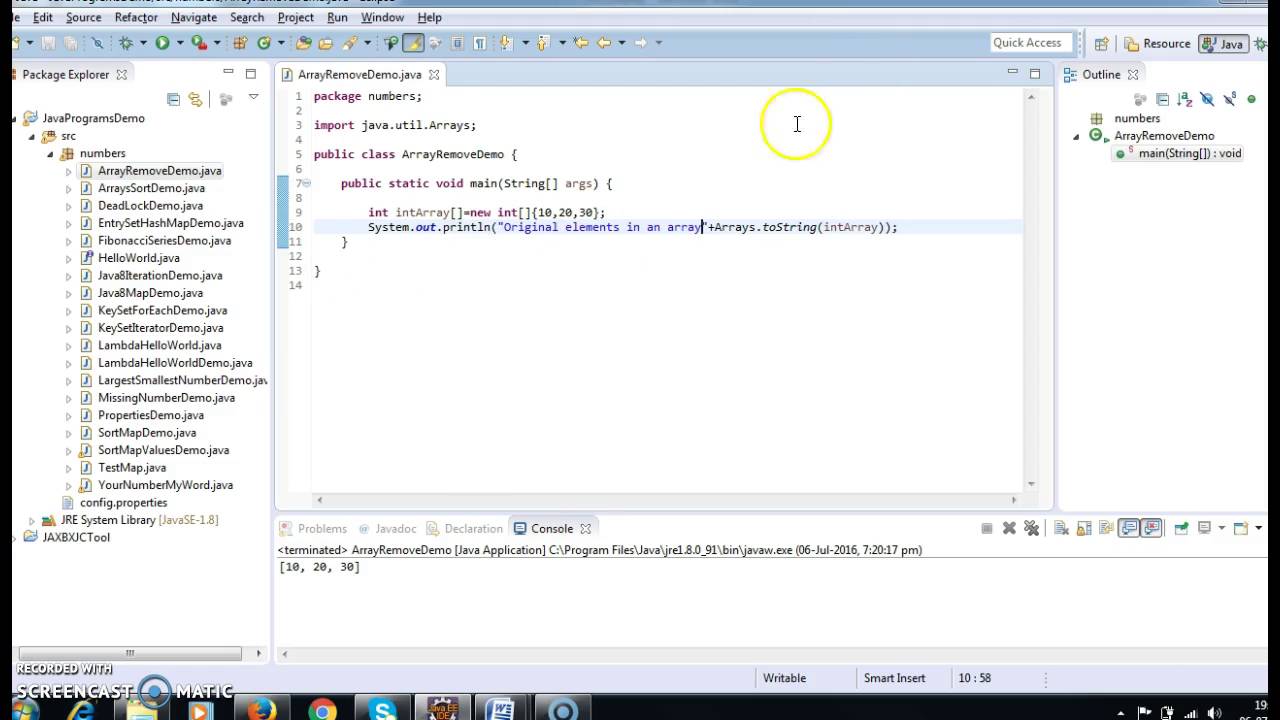Viewport: 1280px width, 720px height.
Task: Open the Window menu
Action: [382, 17]
